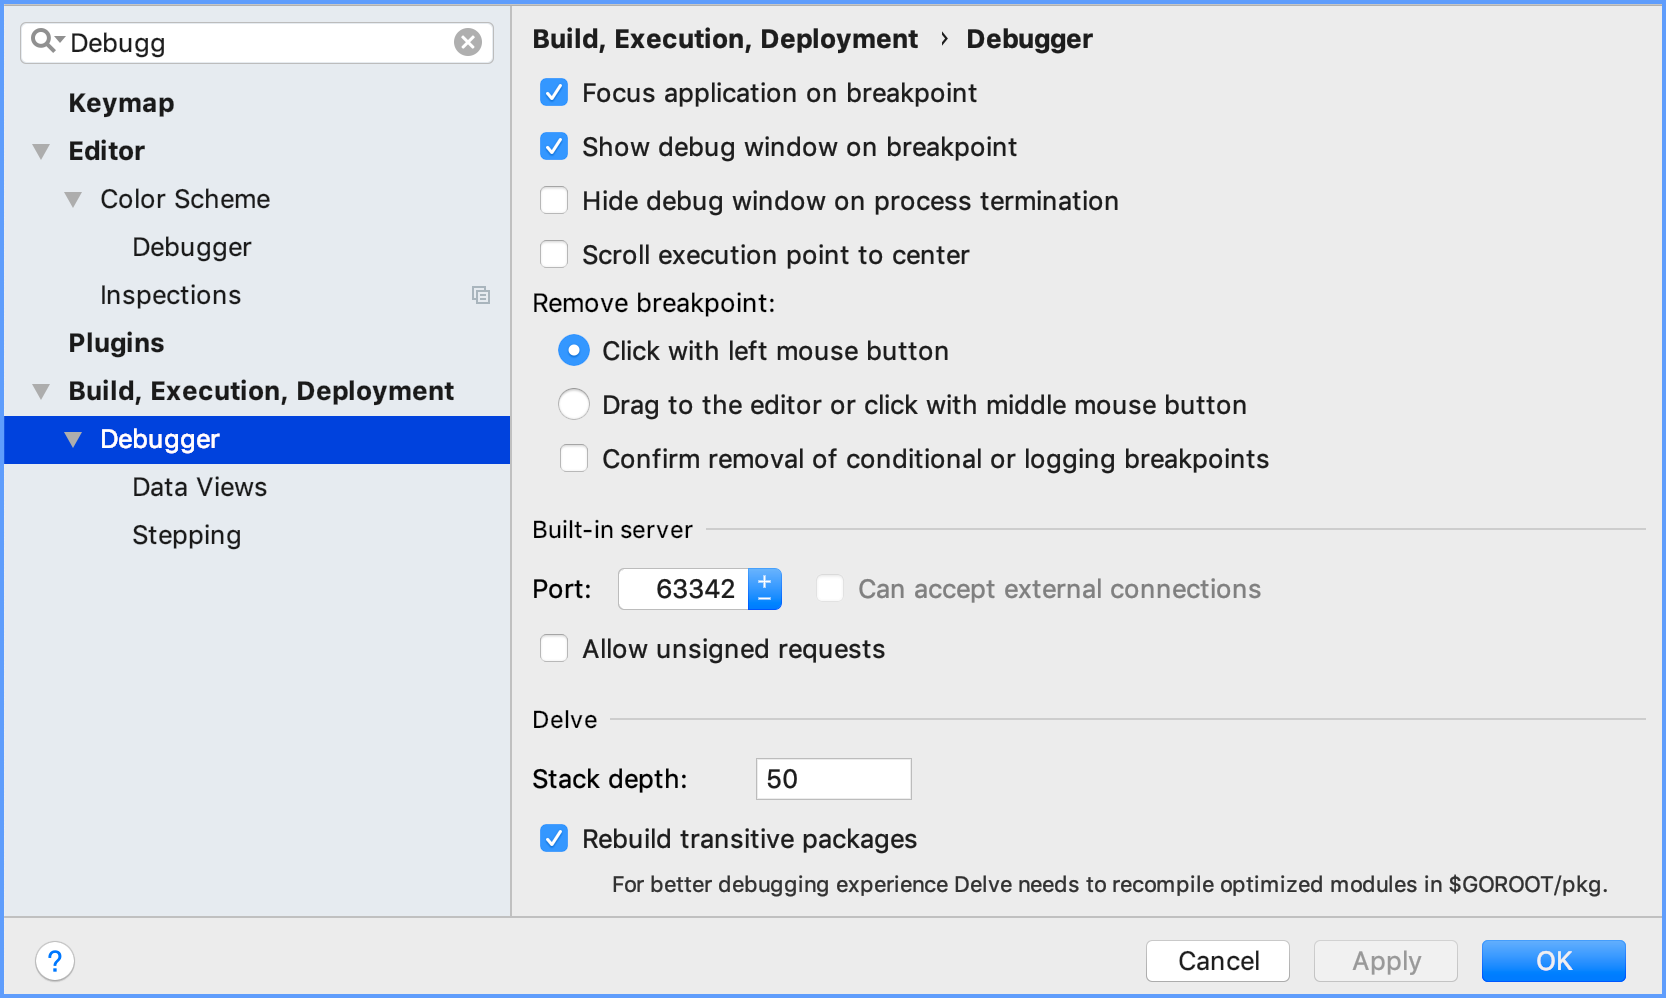Enable Allow unsigned requests
This screenshot has width=1666, height=998.
(554, 649)
